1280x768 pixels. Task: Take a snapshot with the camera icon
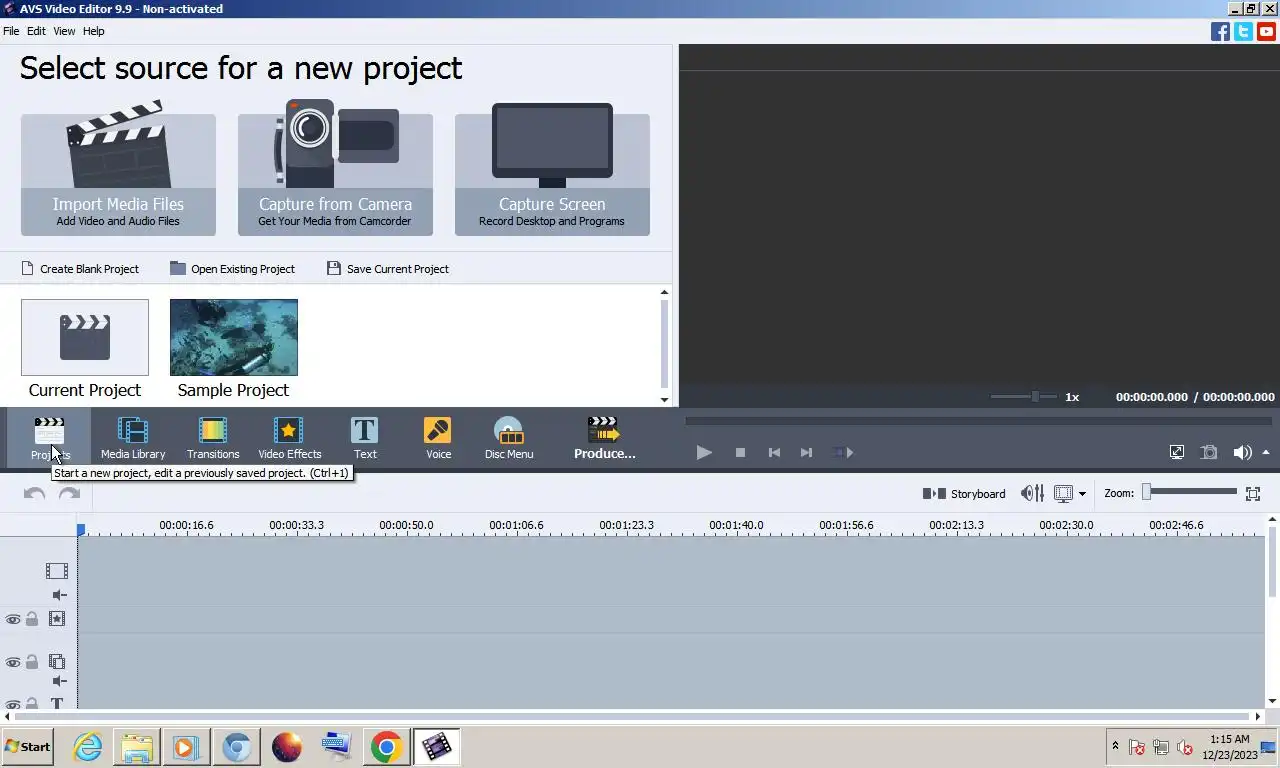[1209, 452]
